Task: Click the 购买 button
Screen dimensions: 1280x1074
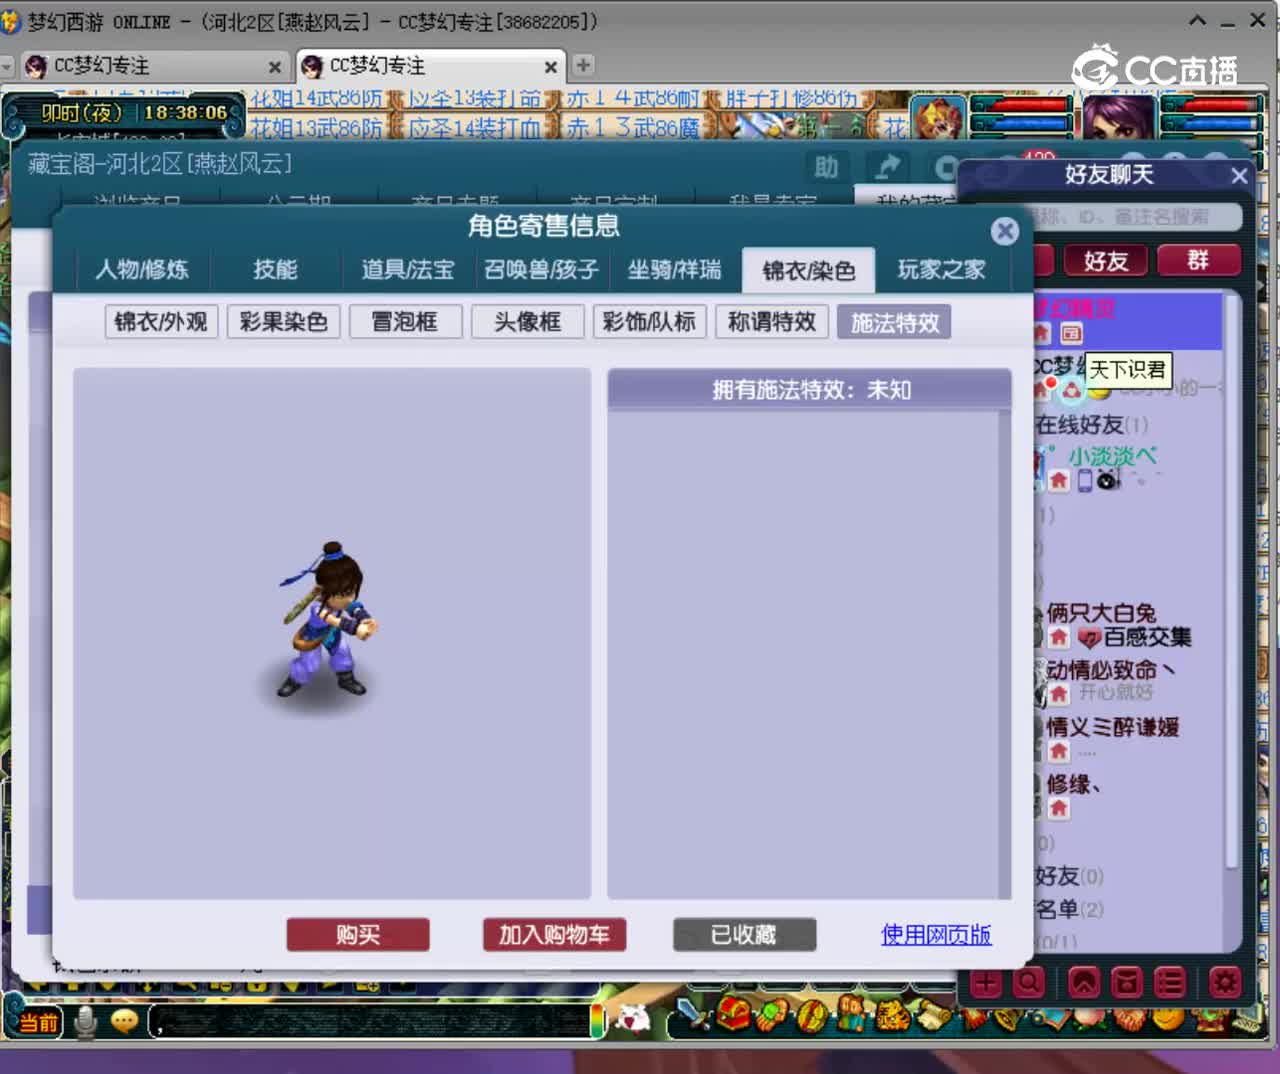Action: click(358, 935)
